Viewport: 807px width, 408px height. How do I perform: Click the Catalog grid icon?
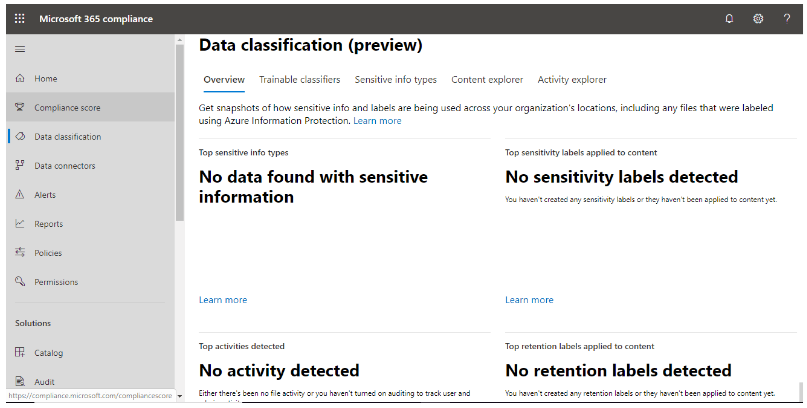pyautogui.click(x=20, y=352)
